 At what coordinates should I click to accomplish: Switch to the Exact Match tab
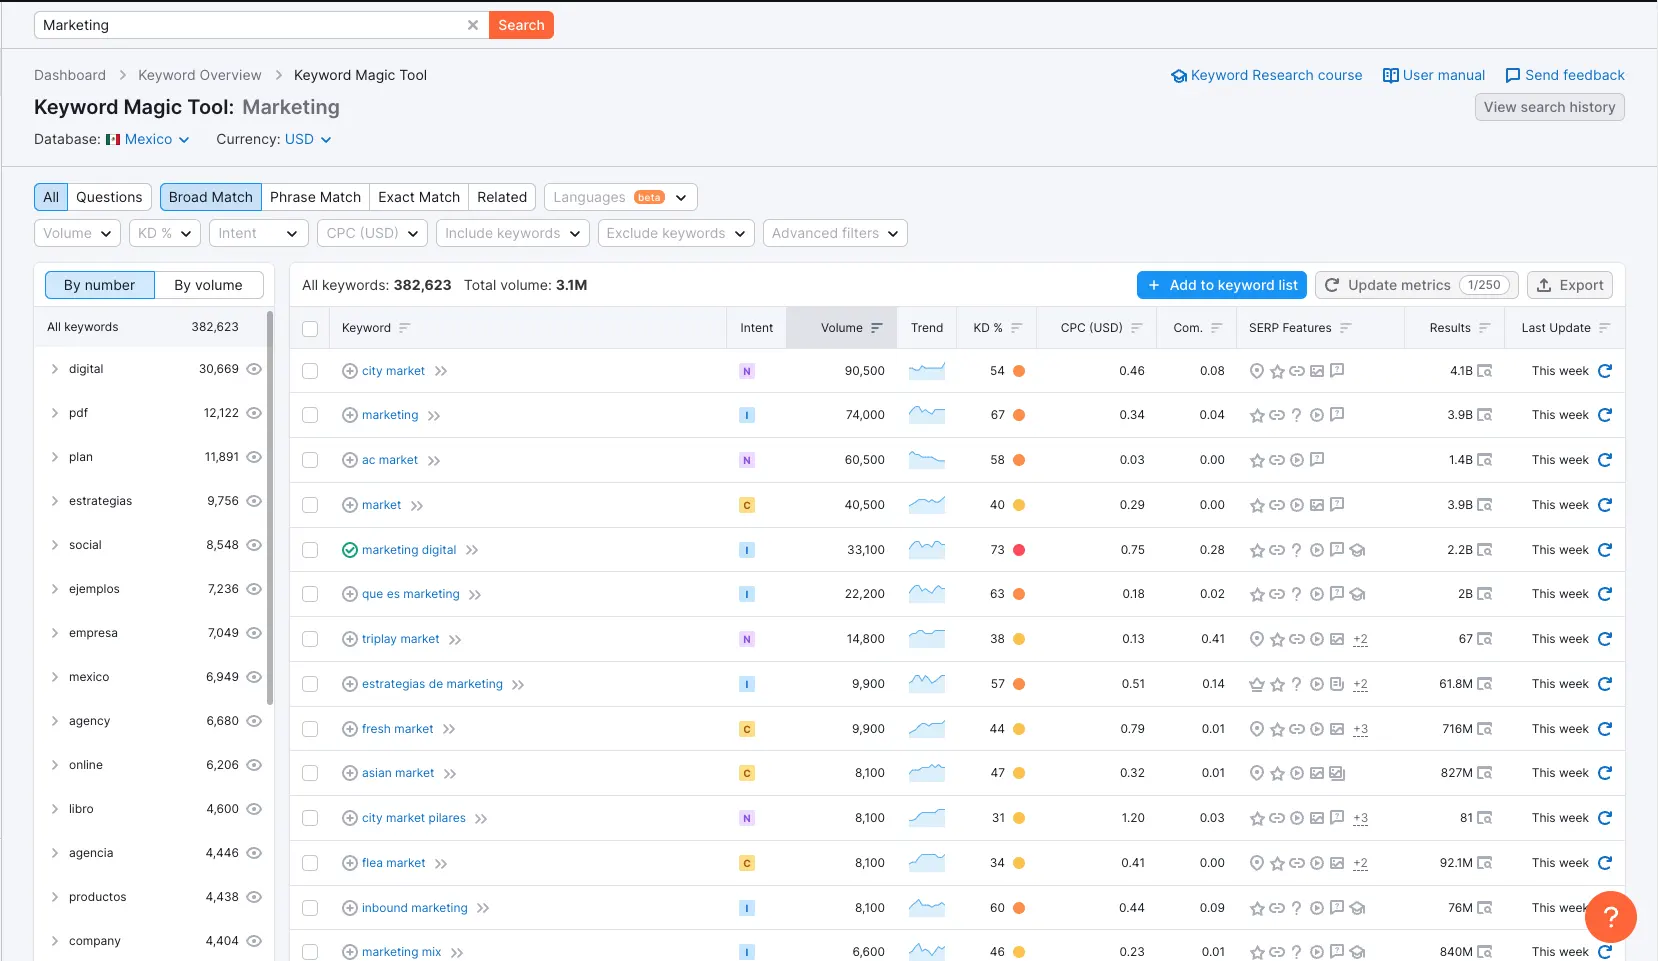tap(418, 197)
